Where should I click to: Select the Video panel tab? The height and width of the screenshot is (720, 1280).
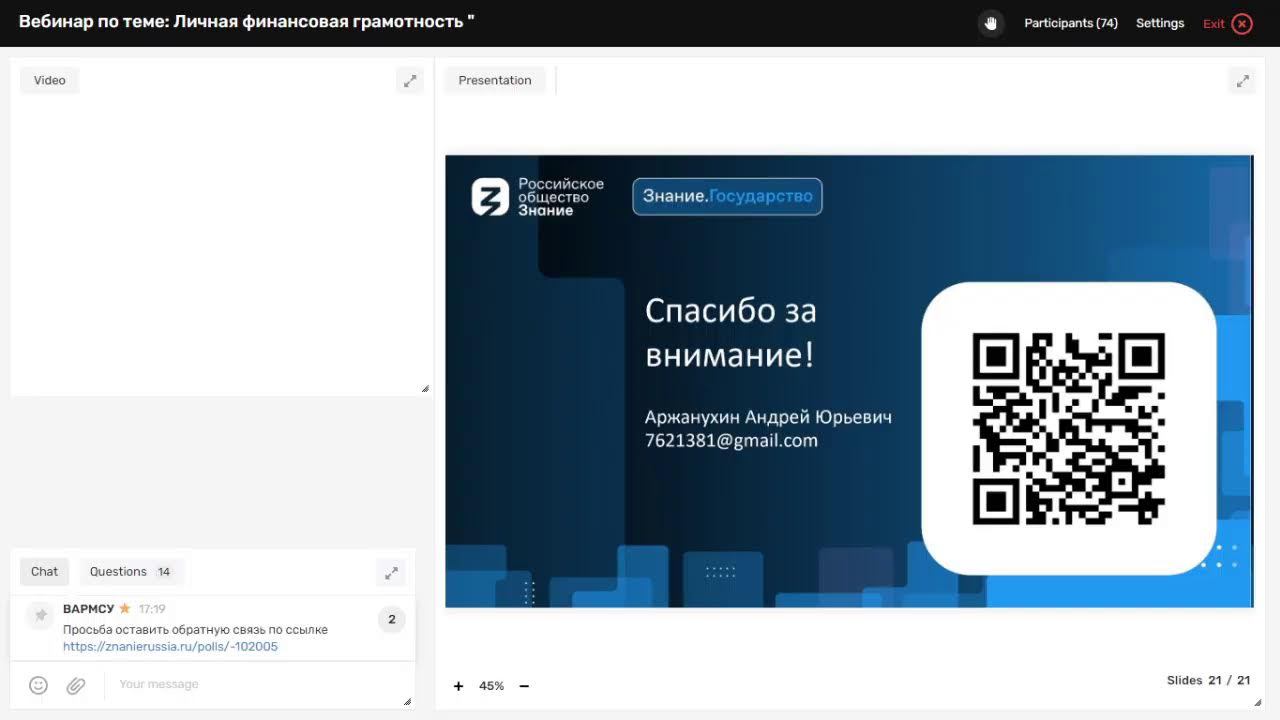tap(49, 80)
